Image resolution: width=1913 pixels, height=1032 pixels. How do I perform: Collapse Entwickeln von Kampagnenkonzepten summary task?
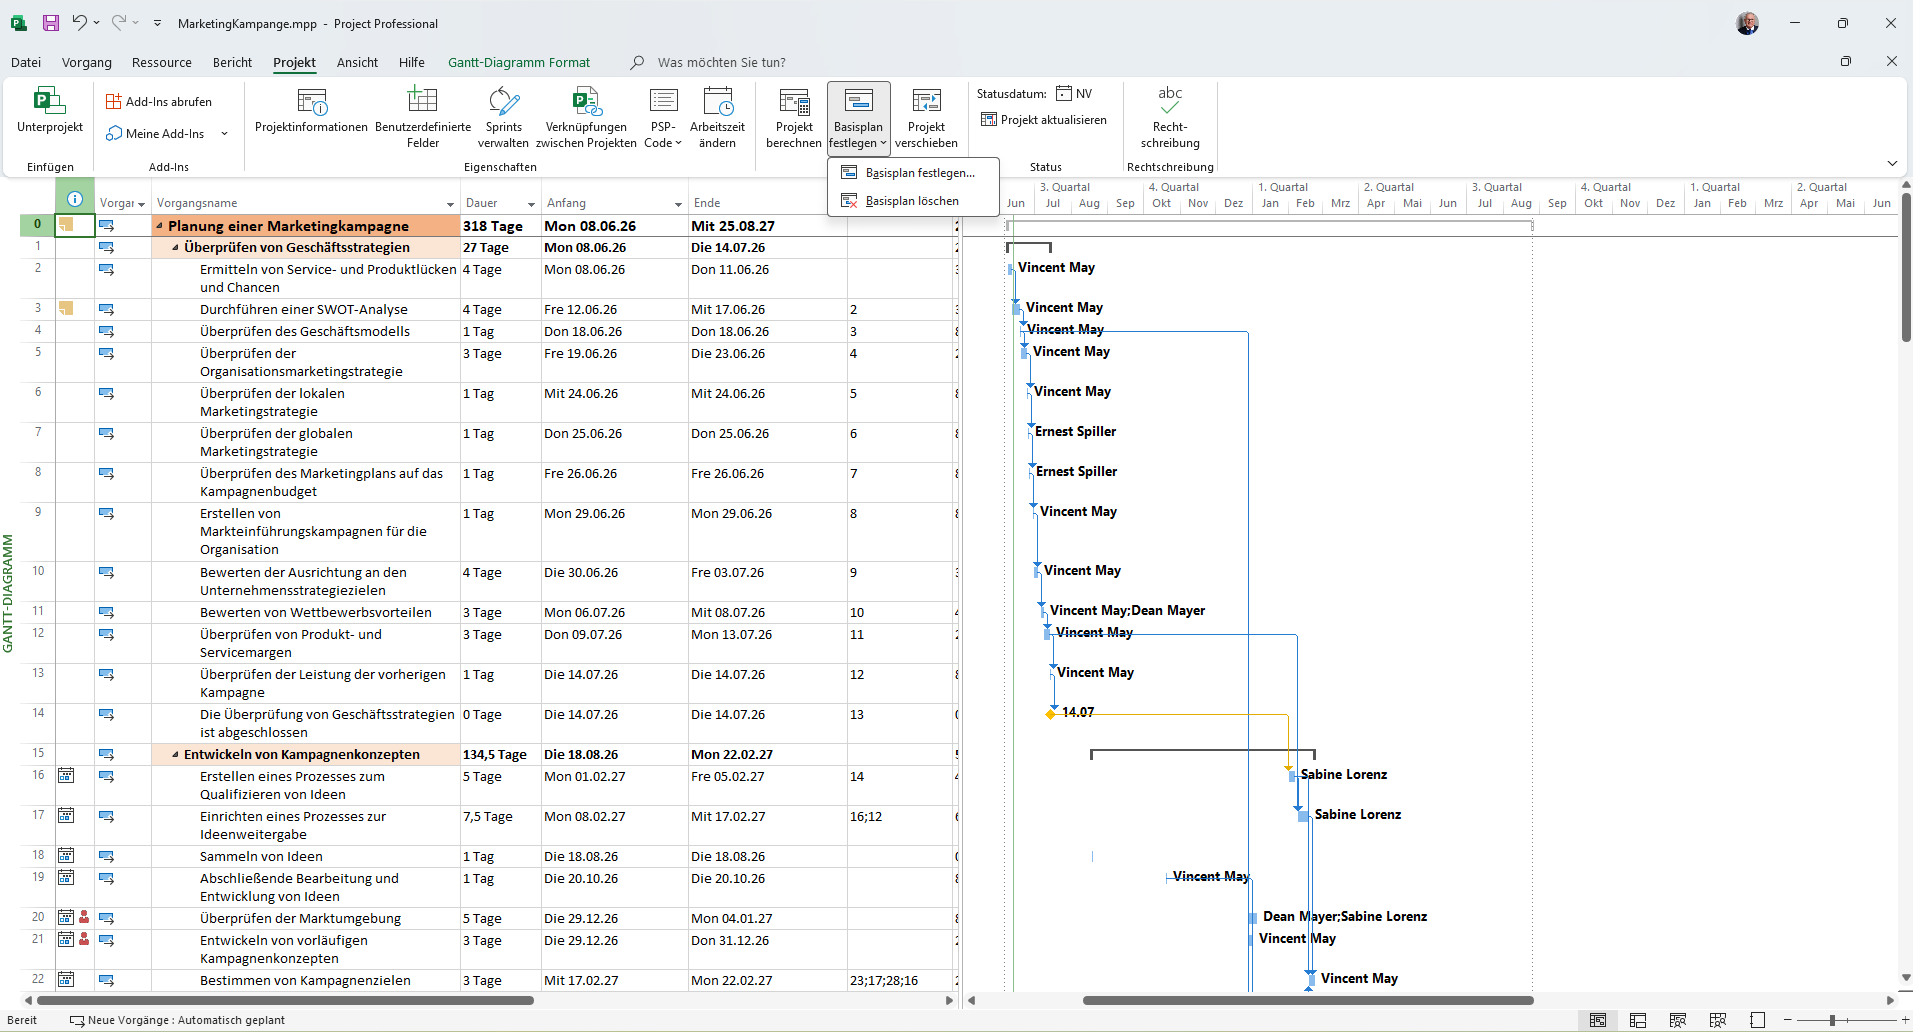176,755
